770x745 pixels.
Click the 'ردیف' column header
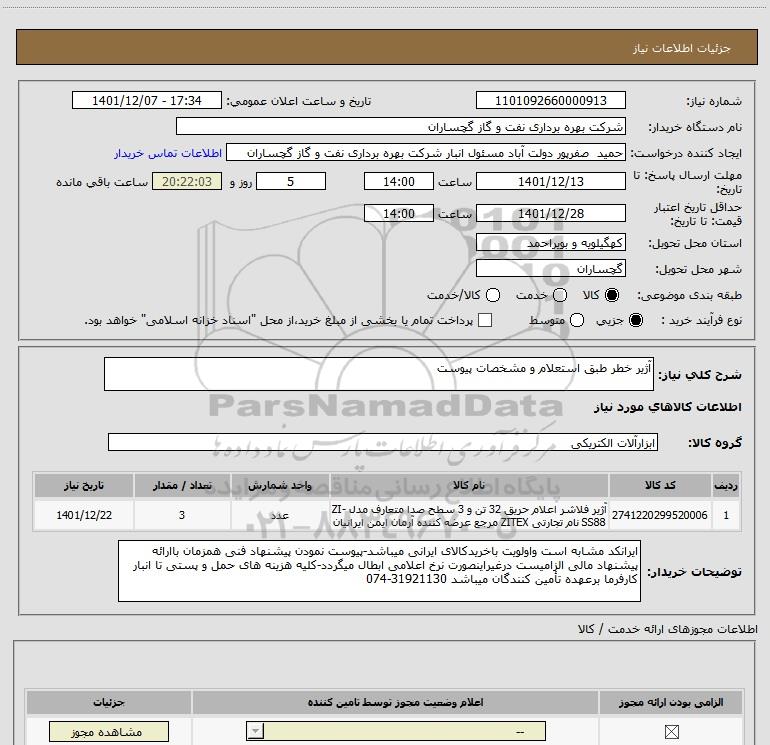coord(726,485)
